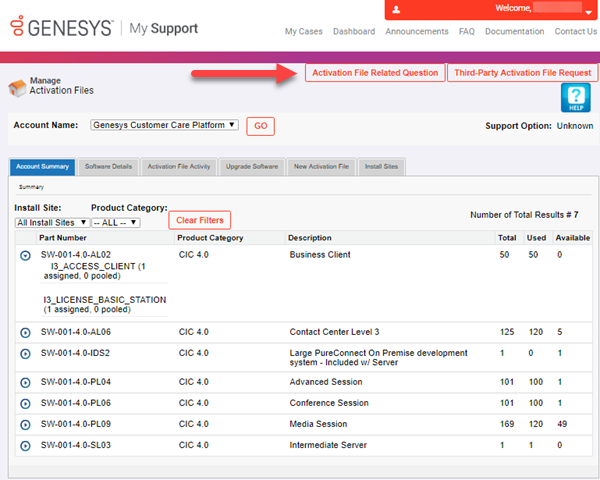Image resolution: width=600 pixels, height=480 pixels.
Task: Click total value 125 in Contact Center row
Action: [507, 332]
